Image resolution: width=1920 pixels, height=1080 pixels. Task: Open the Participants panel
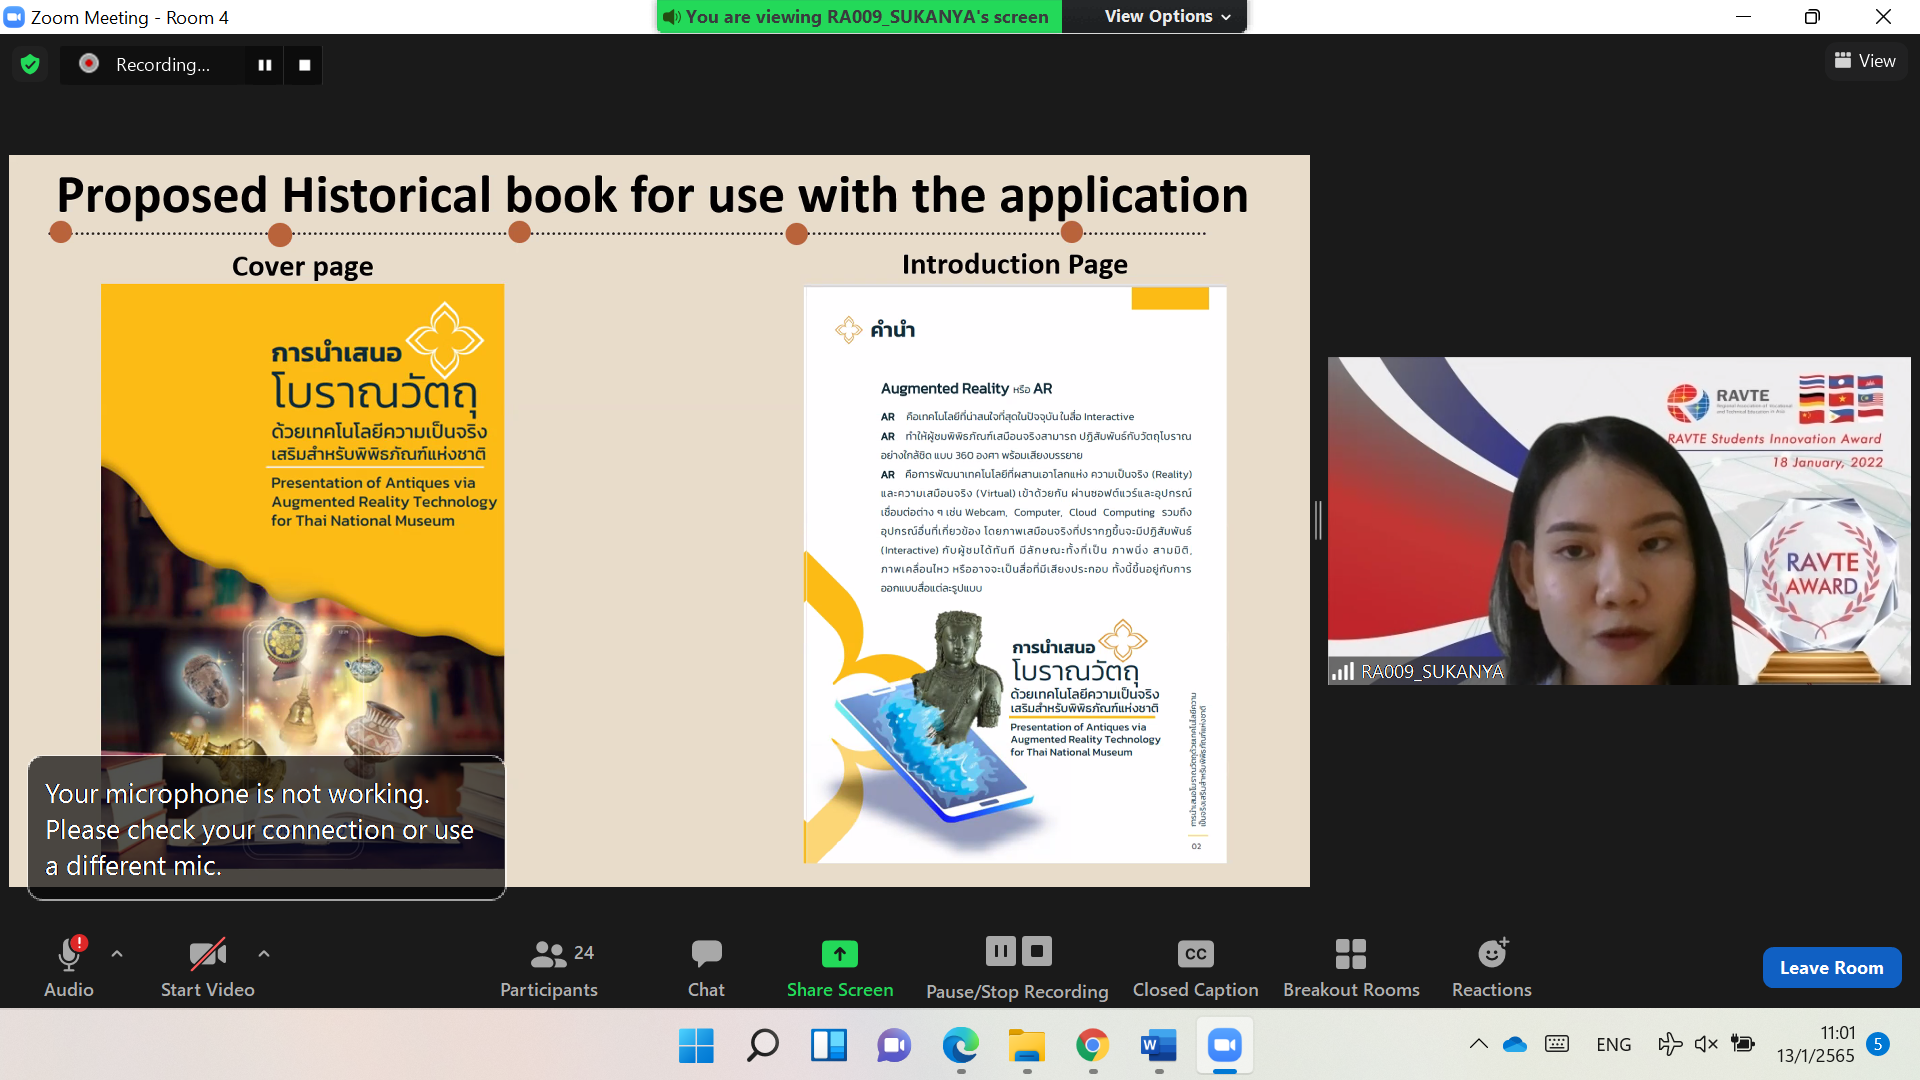click(548, 968)
